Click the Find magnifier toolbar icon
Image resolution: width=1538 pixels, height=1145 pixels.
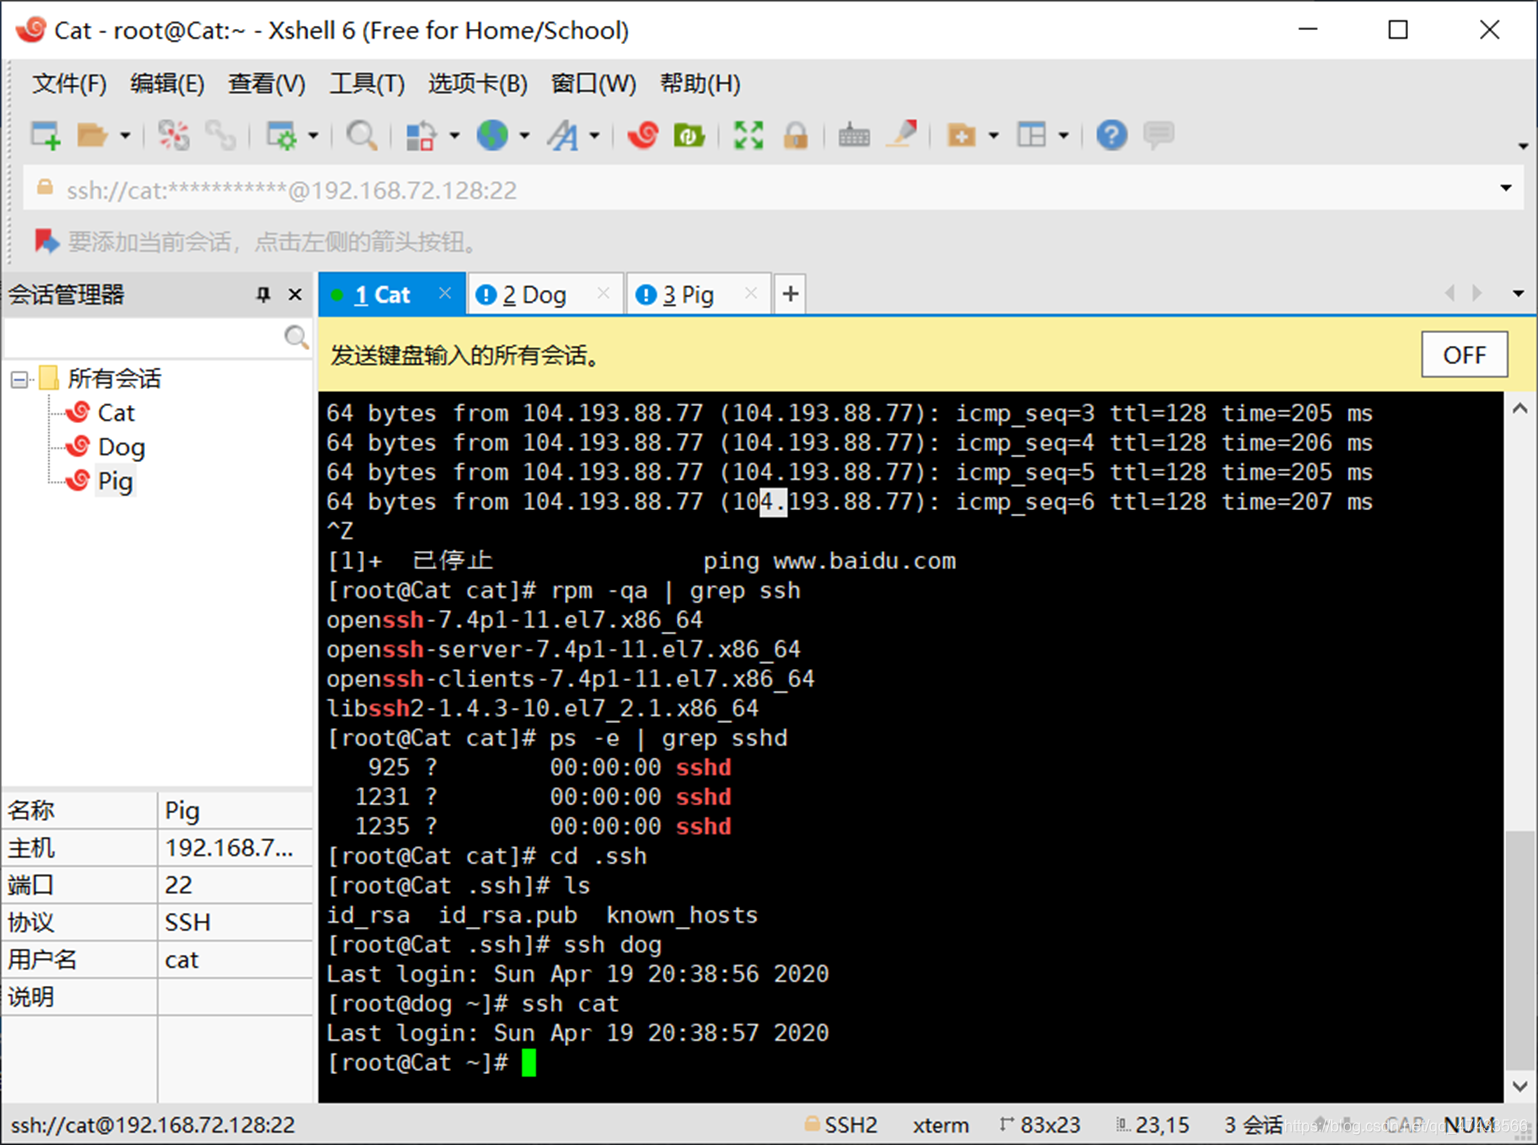coord(361,135)
